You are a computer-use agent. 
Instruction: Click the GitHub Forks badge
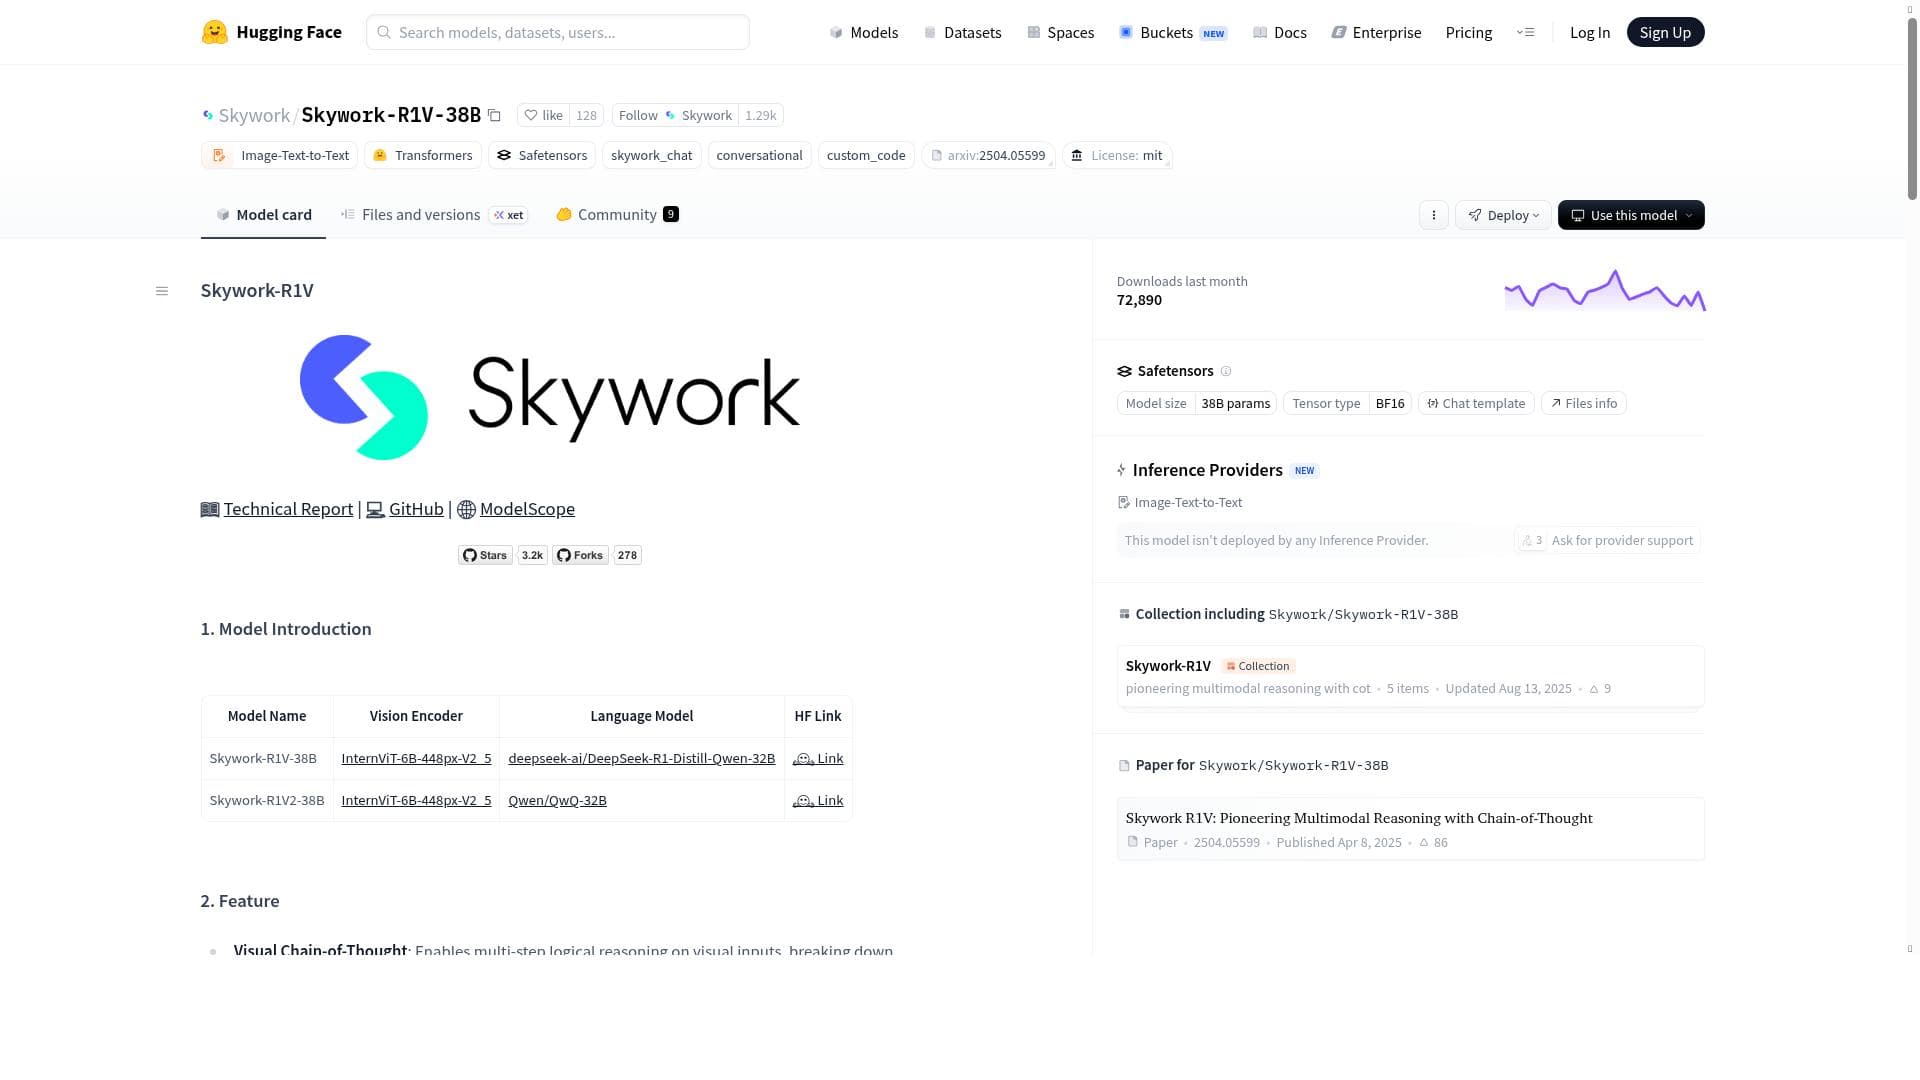pos(580,555)
